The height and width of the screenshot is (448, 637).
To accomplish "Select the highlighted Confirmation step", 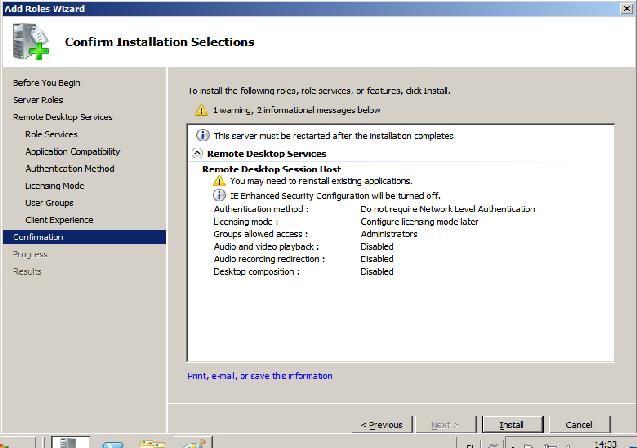I will pyautogui.click(x=84, y=237).
